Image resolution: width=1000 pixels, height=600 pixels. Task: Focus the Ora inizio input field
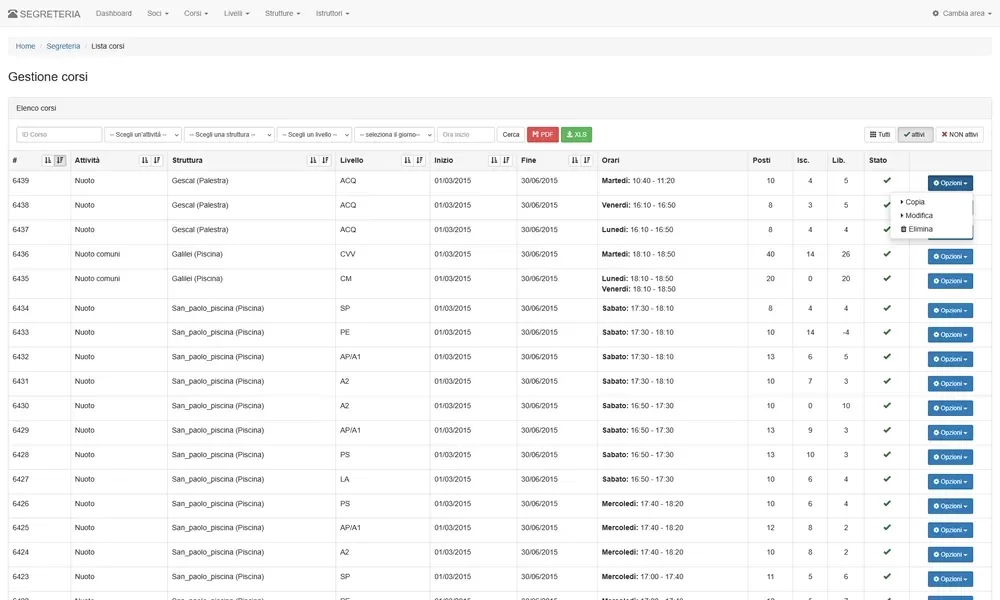coord(466,135)
